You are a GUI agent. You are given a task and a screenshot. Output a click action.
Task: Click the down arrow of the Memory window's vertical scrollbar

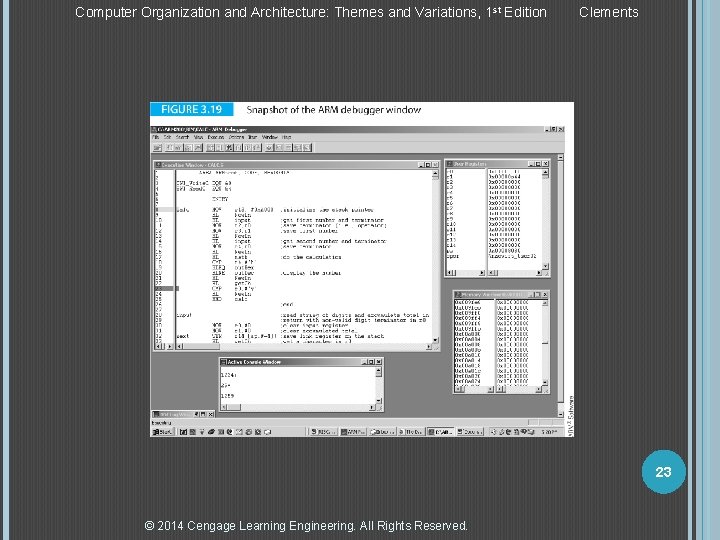point(545,382)
